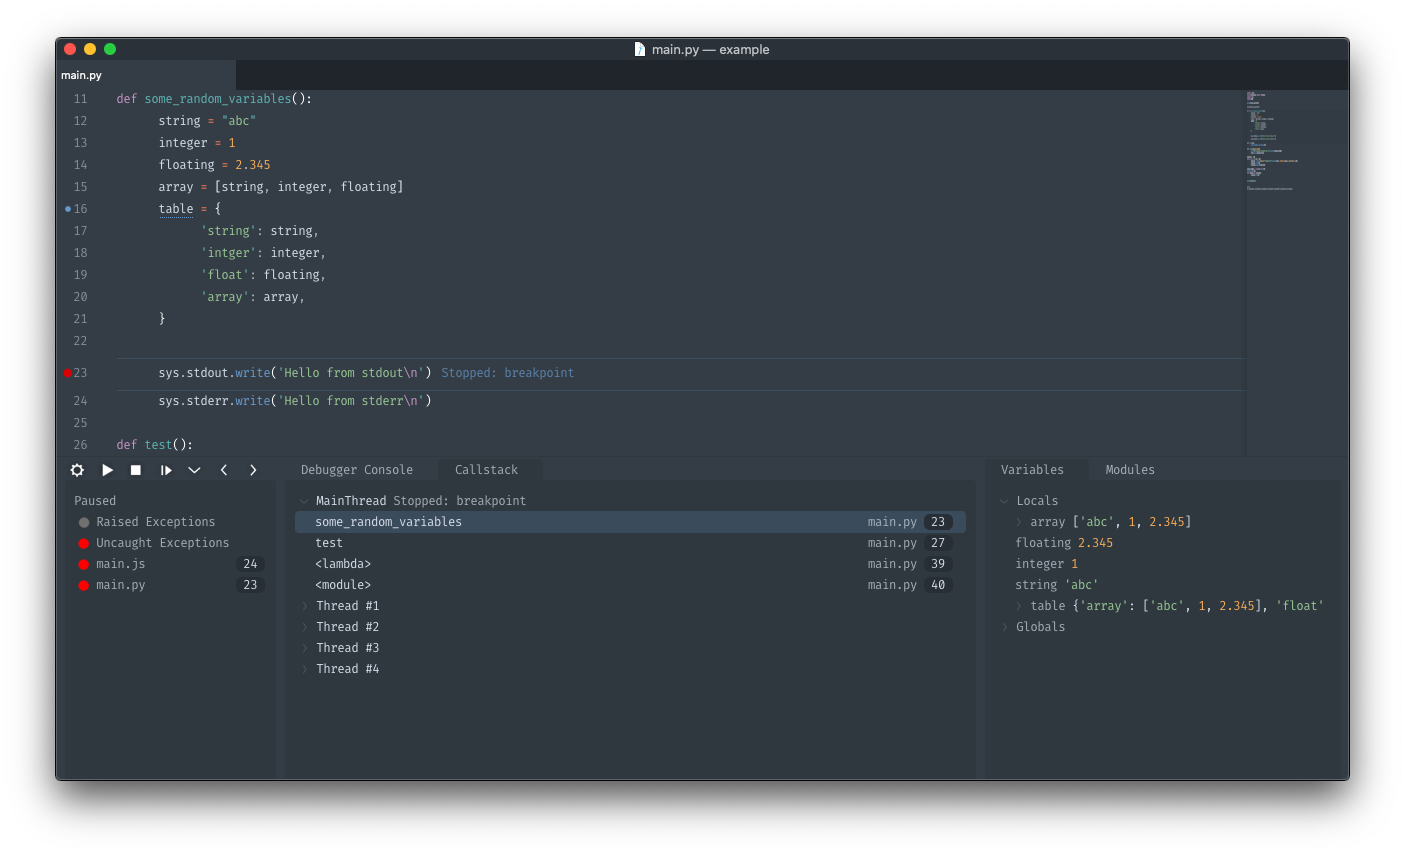This screenshot has width=1405, height=854.
Task: Open the debugger settings gear
Action: (77, 470)
